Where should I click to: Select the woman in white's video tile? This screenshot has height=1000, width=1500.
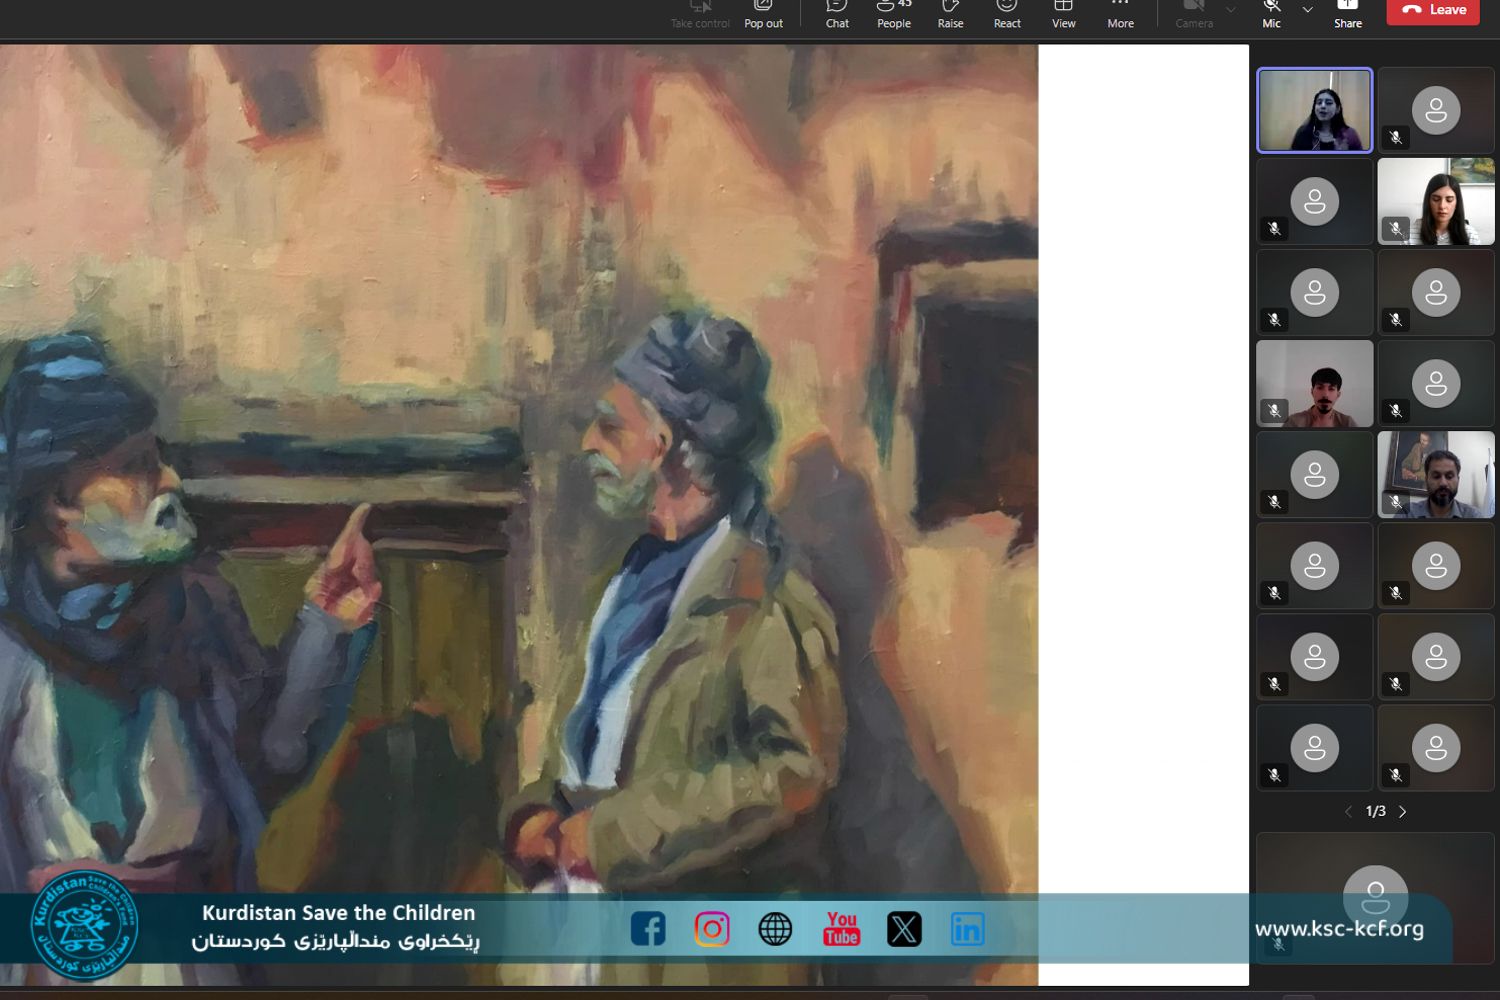[x=1436, y=201]
